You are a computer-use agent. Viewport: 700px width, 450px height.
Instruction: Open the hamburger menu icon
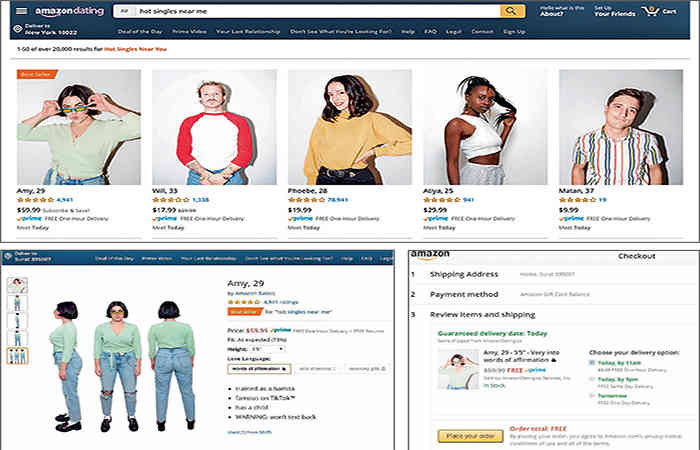click(21, 11)
